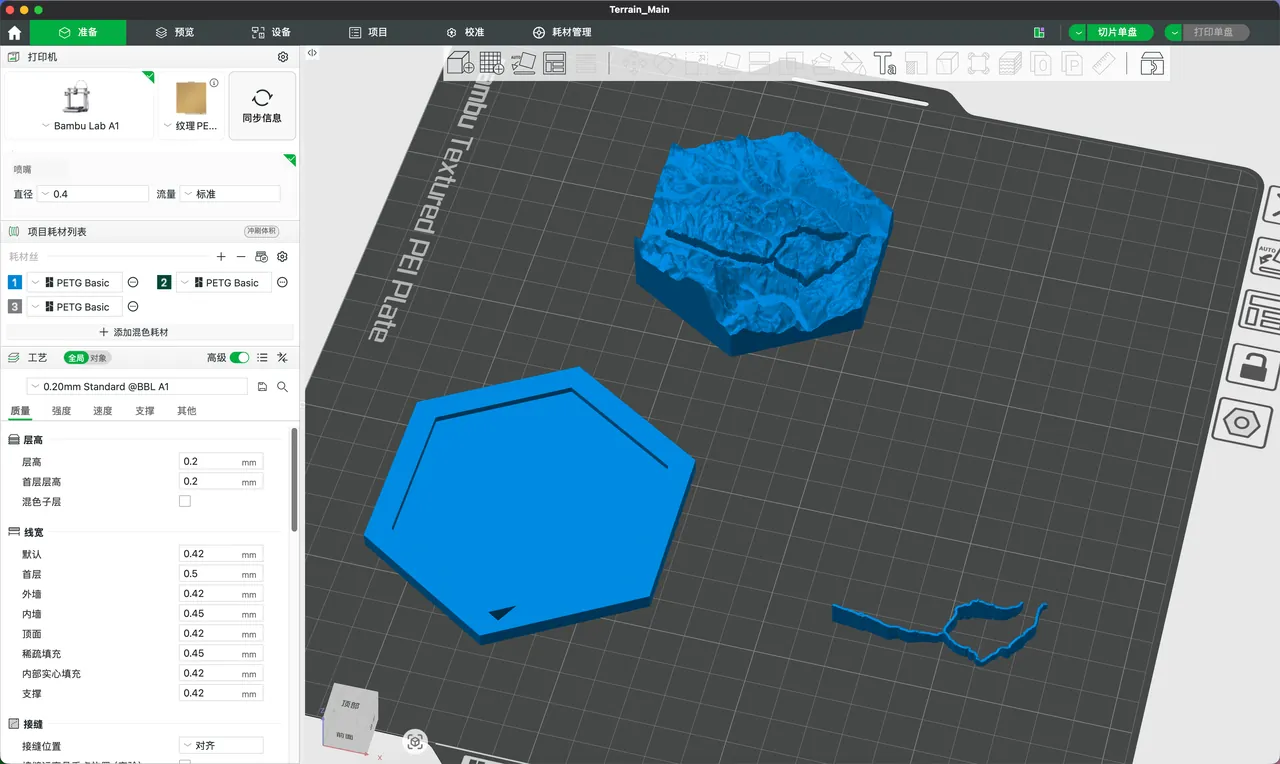1280x764 pixels.
Task: Select the 其他 settings tab
Action: click(x=187, y=411)
